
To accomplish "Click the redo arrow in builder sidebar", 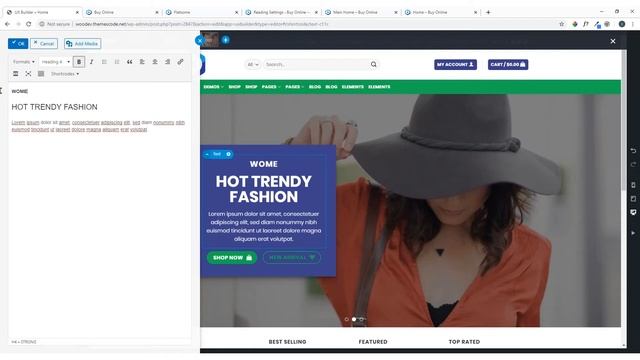I will point(633,164).
